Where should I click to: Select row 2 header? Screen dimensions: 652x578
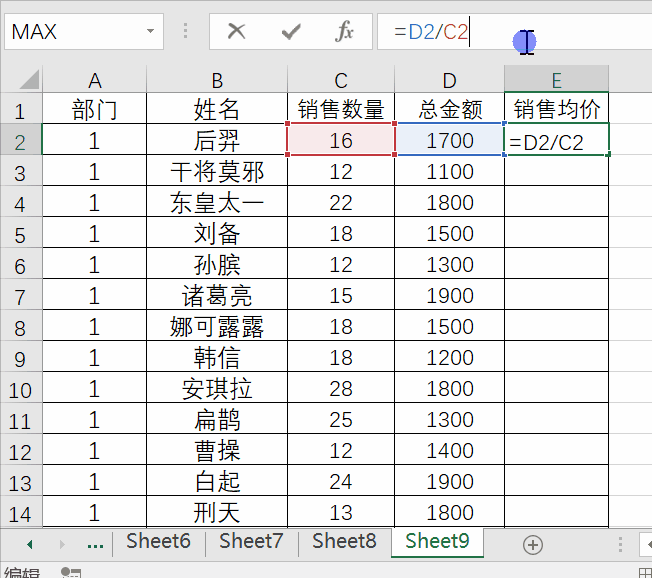pos(20,141)
